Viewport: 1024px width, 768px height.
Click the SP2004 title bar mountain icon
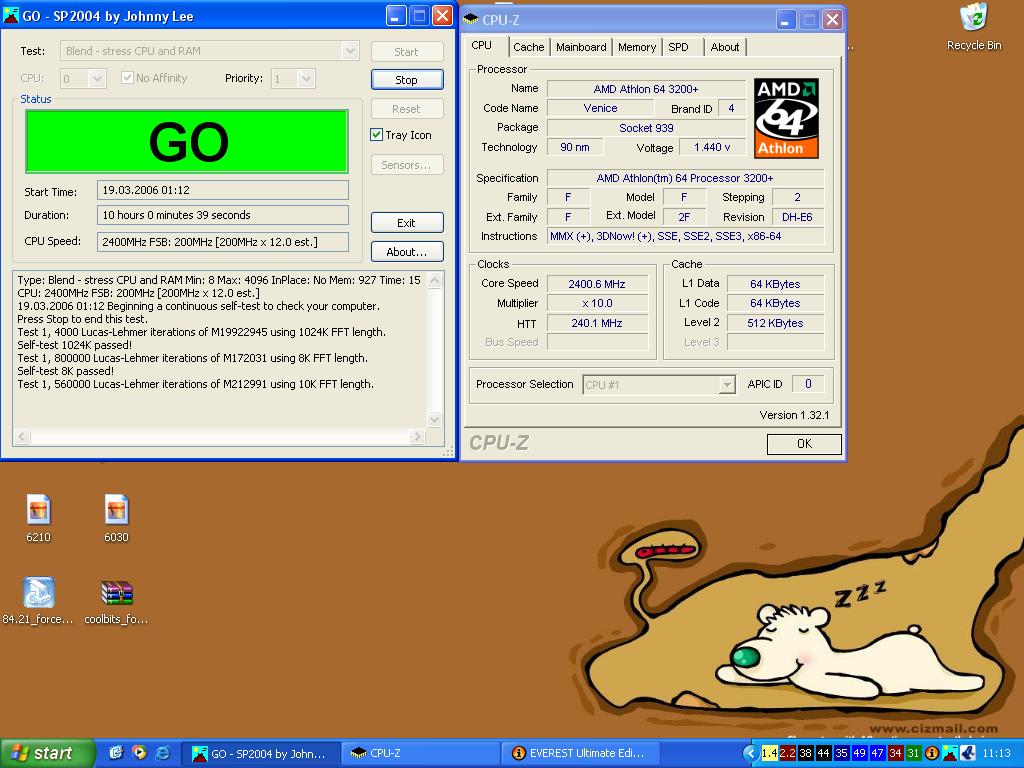click(x=10, y=16)
